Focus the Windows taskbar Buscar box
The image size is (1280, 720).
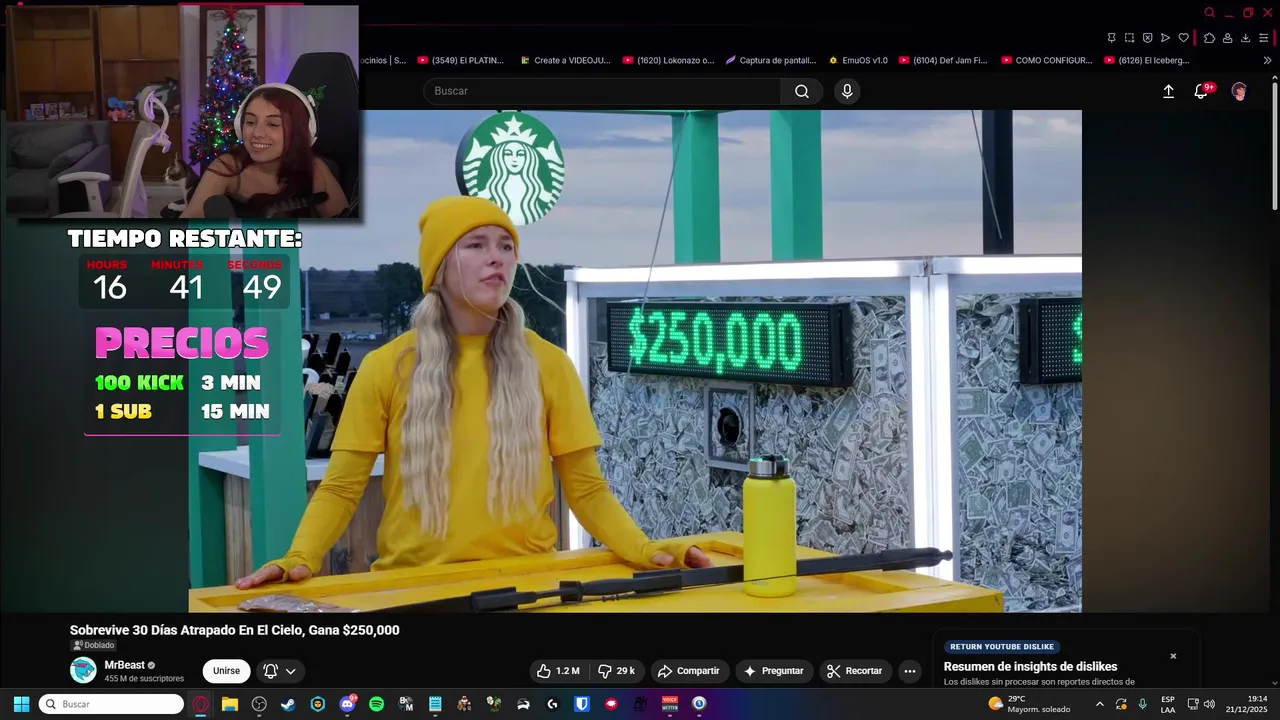pyautogui.click(x=111, y=704)
